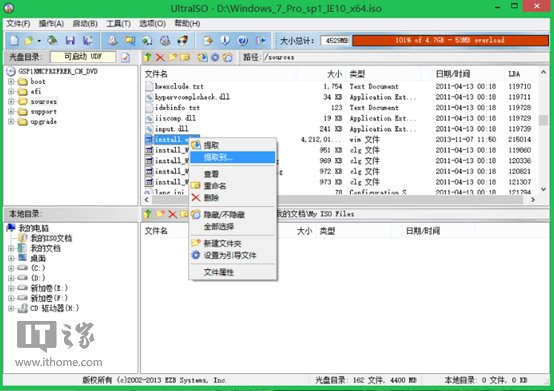Choose 设置为引导文件 in context menu
554x391 pixels.
(232, 255)
